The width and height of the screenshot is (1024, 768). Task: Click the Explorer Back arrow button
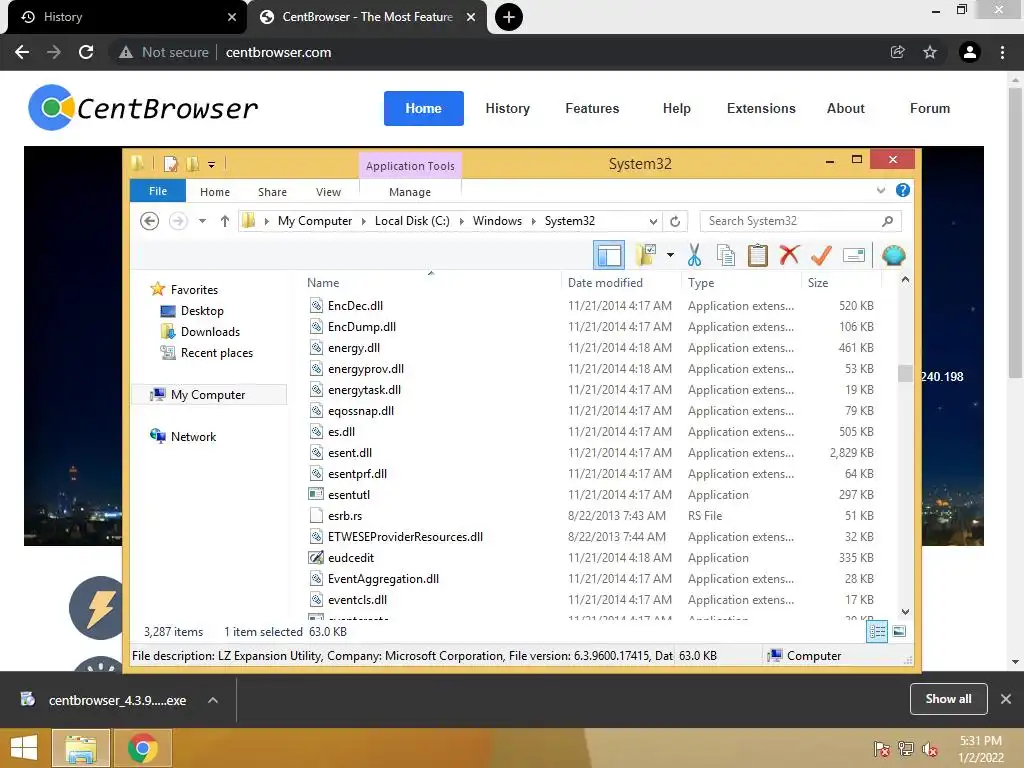[x=150, y=221]
